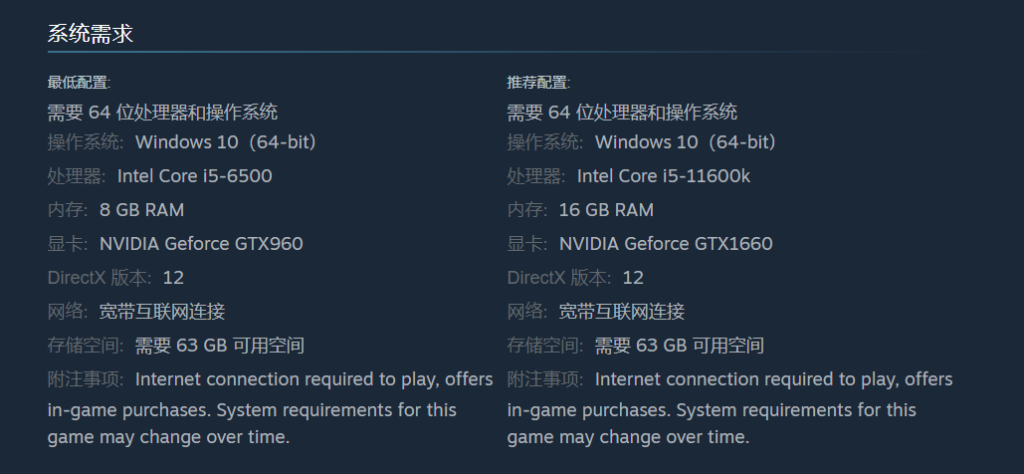This screenshot has width=1024, height=474.
Task: Click the 16 GB RAM memory value
Action: (x=606, y=210)
